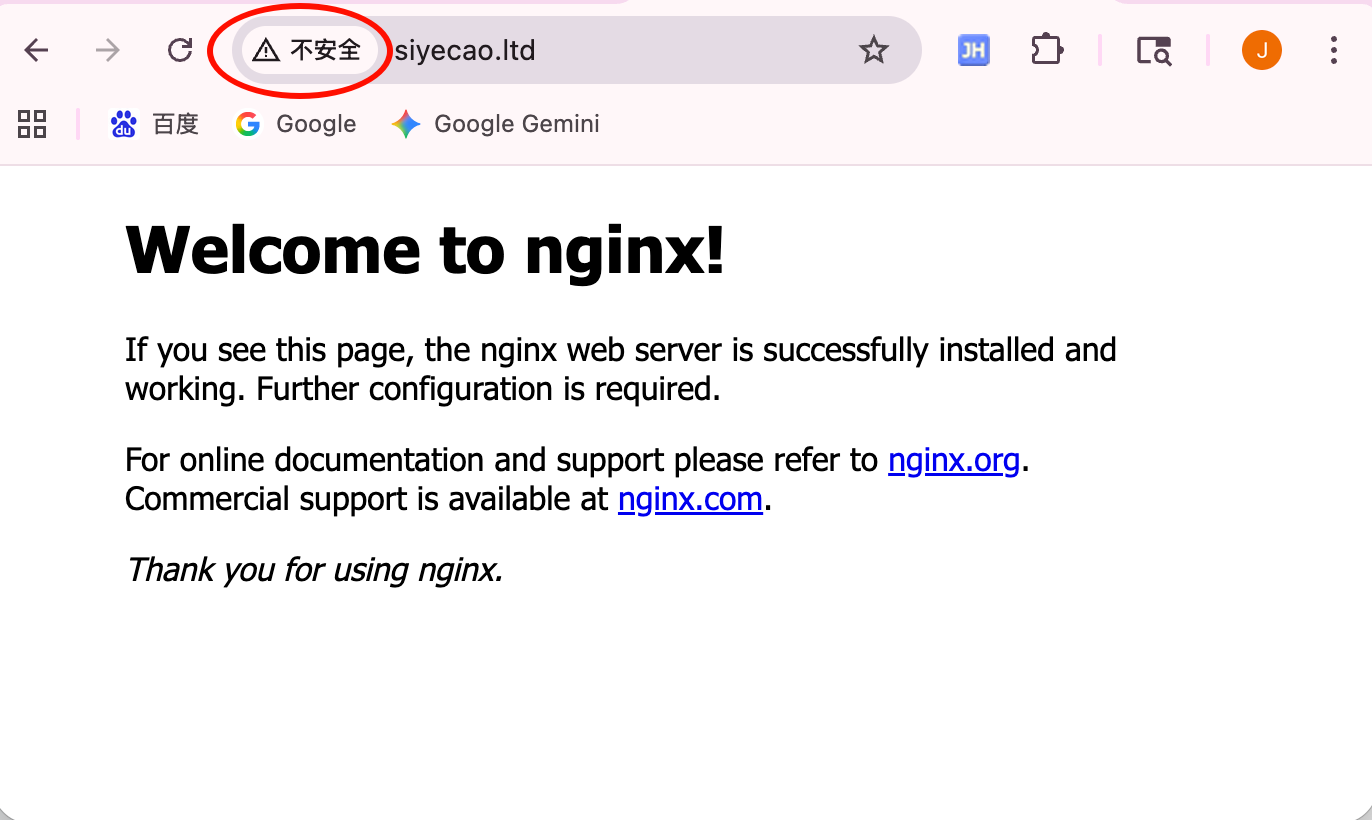Open the JH extension icon

click(x=974, y=50)
